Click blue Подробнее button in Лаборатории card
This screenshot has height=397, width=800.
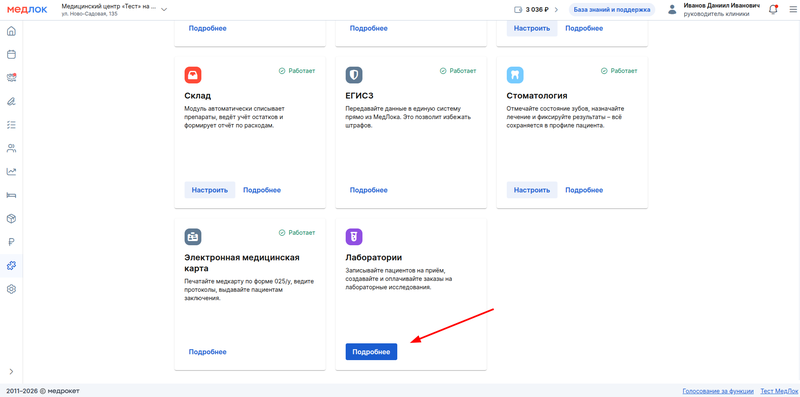[371, 352]
